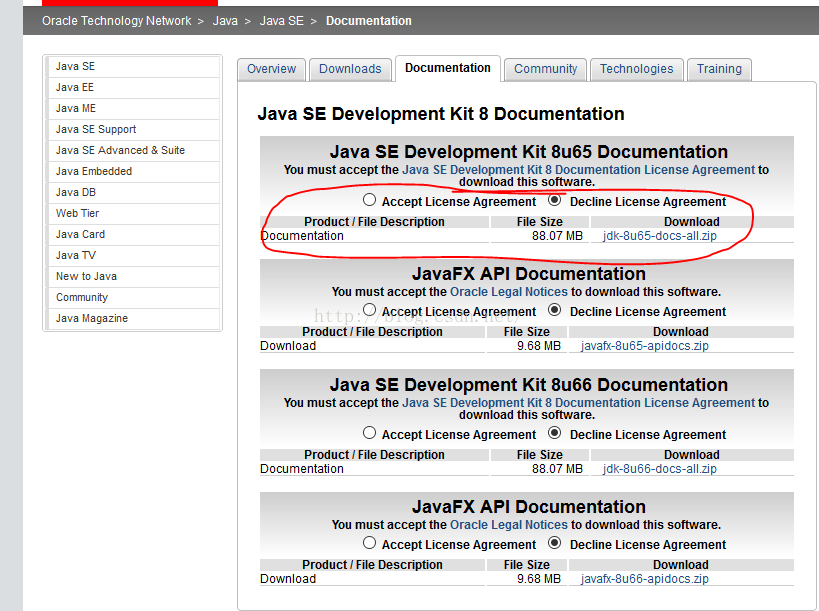Open Java Embedded in the sidebar
The image size is (819, 611).
(133, 171)
